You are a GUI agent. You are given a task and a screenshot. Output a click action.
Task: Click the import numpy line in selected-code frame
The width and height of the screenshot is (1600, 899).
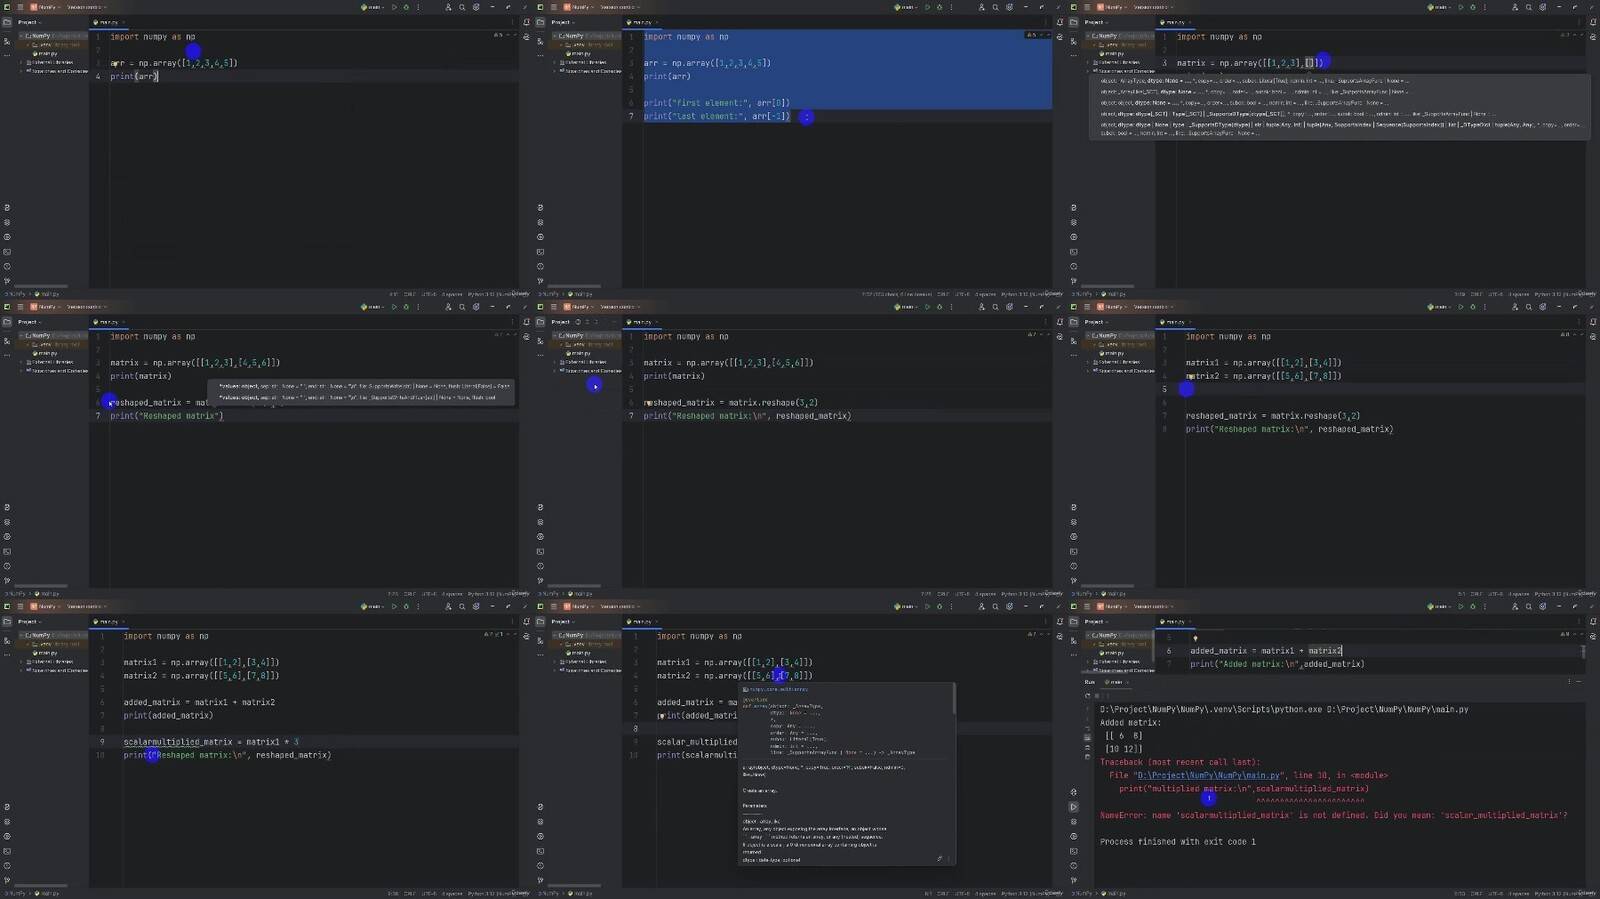(x=686, y=37)
